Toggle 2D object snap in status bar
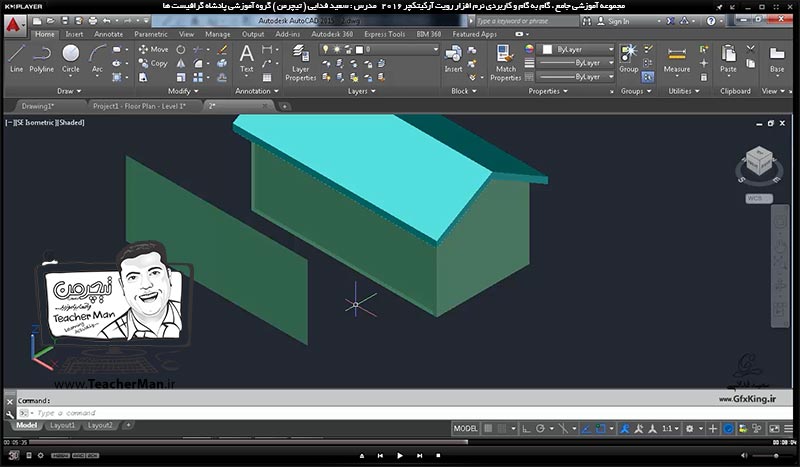This screenshot has width=800, height=467. (x=601, y=429)
